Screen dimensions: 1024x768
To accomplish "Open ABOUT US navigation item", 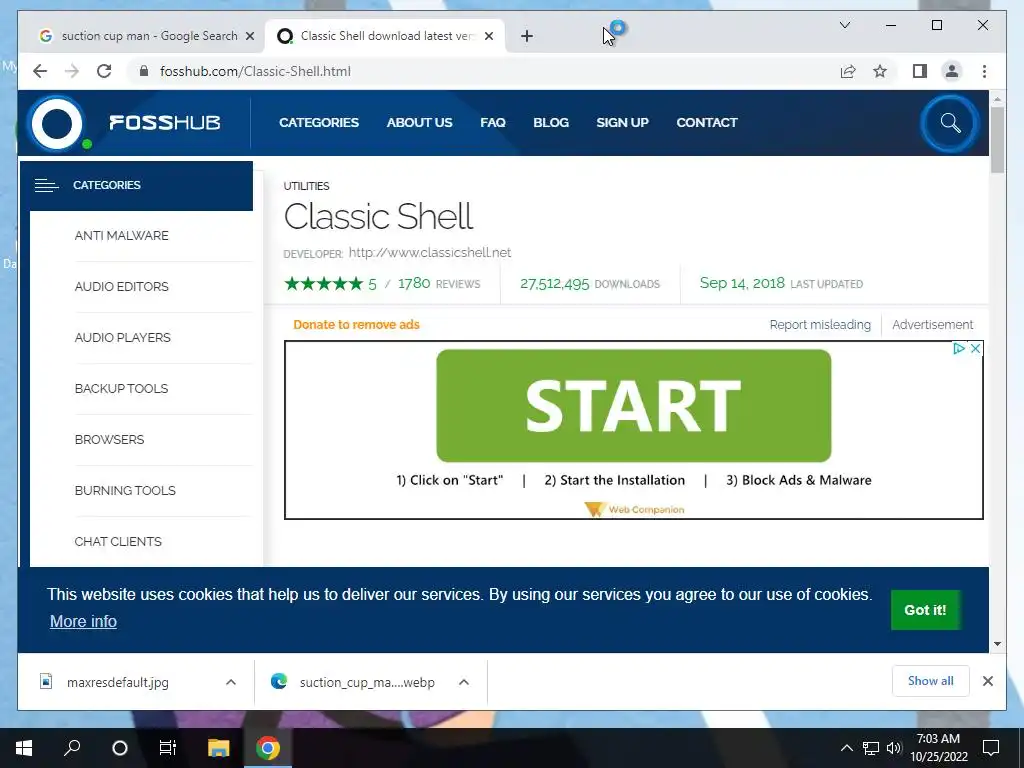I will tap(419, 123).
